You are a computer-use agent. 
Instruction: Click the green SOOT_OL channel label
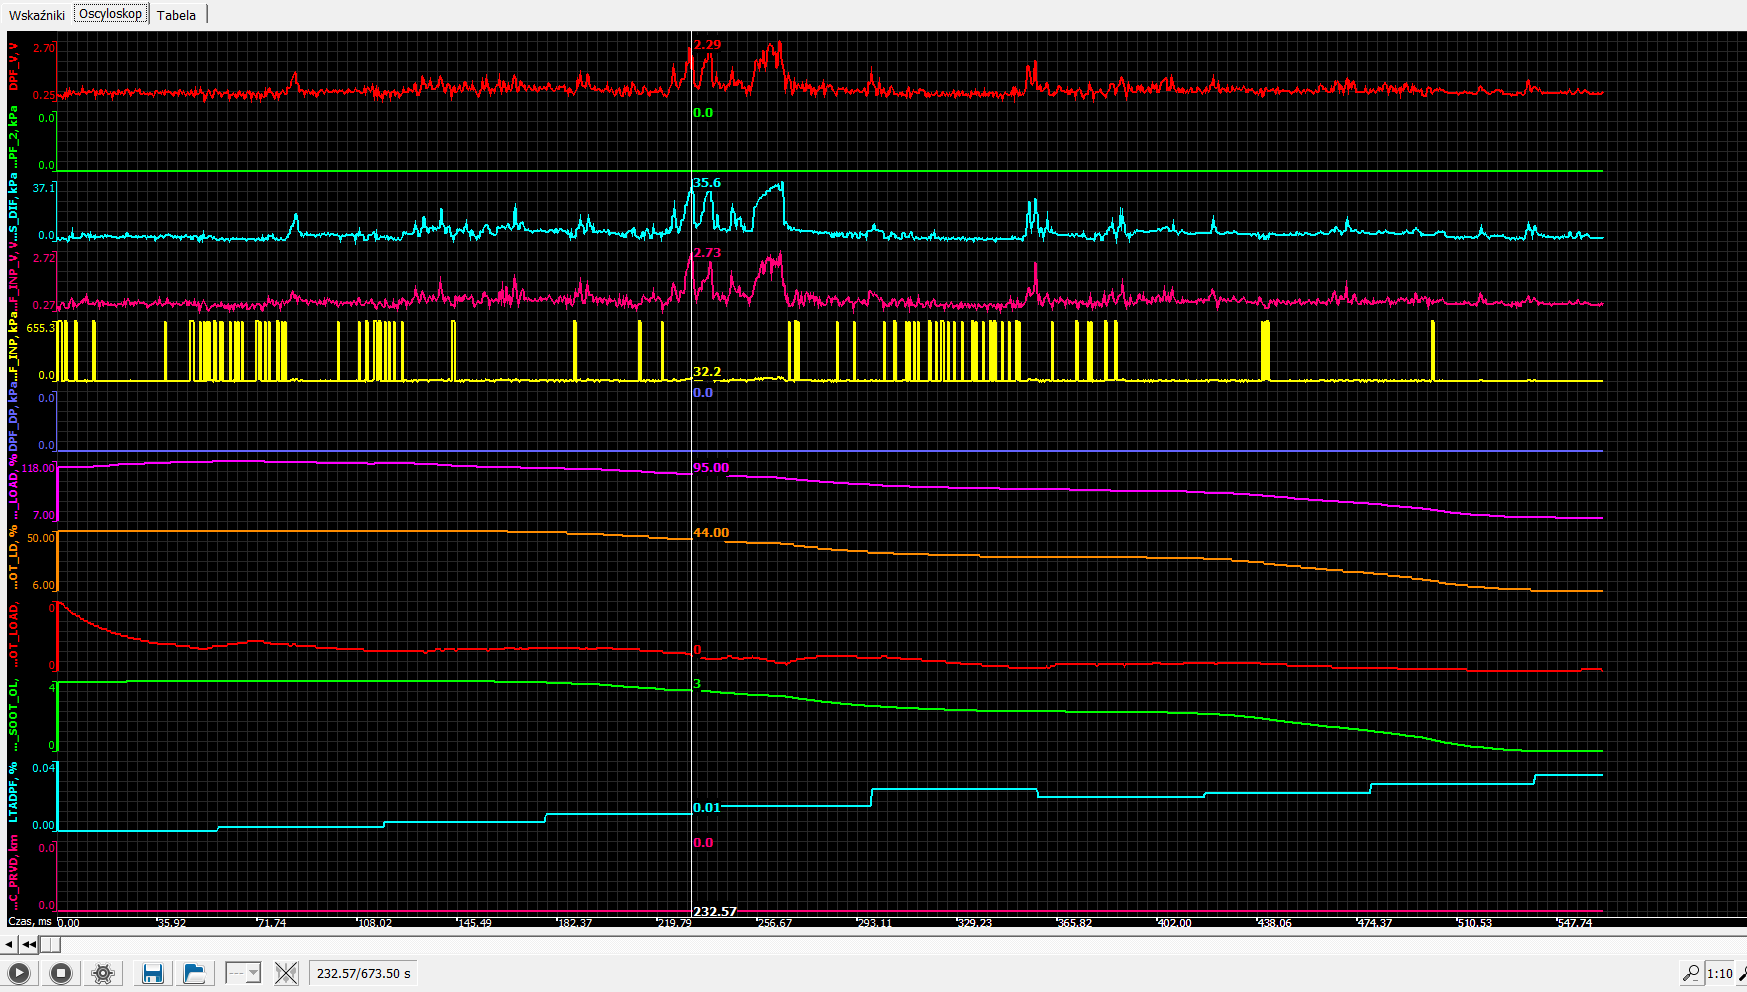(x=14, y=717)
